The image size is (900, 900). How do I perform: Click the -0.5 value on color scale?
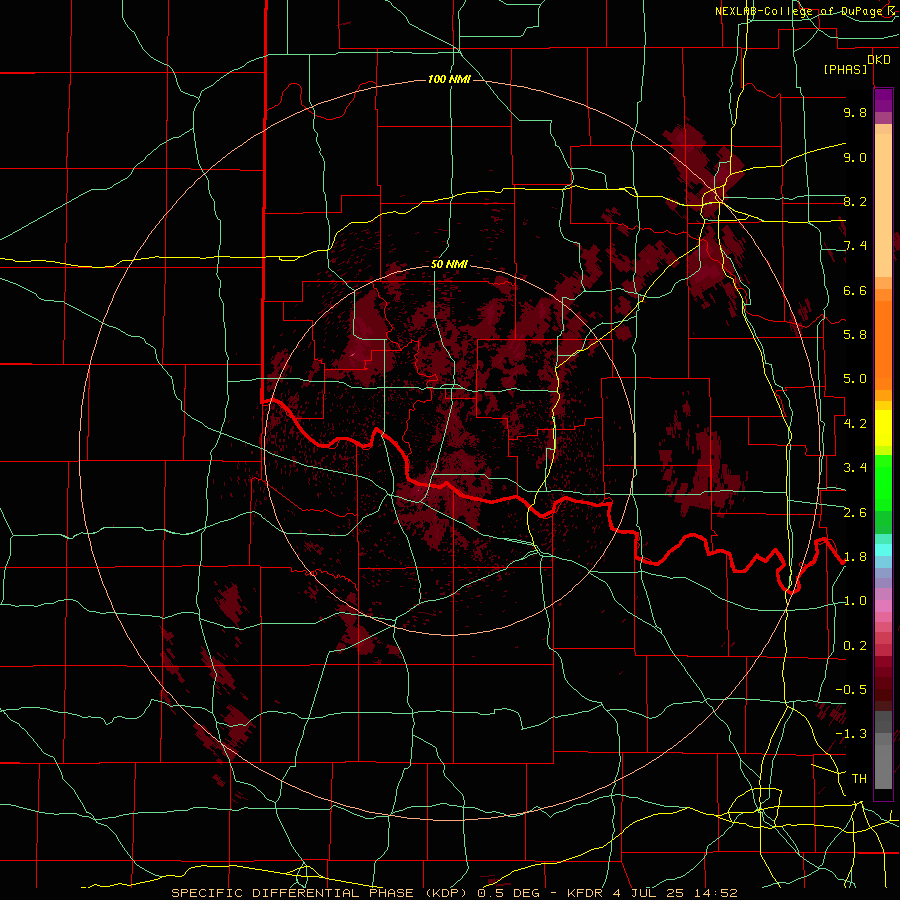coord(851,690)
